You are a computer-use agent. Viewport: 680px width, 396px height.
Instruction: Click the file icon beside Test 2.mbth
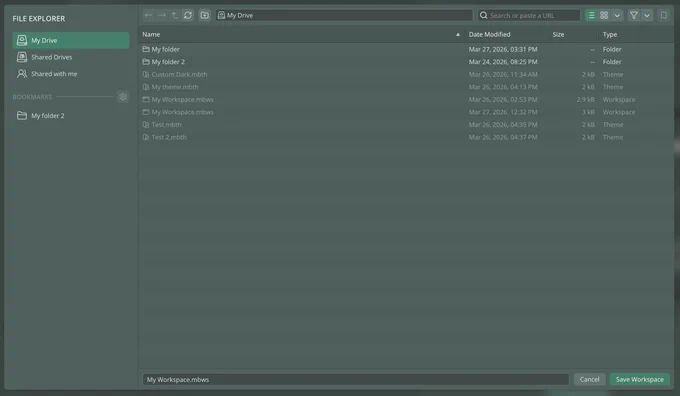[146, 137]
